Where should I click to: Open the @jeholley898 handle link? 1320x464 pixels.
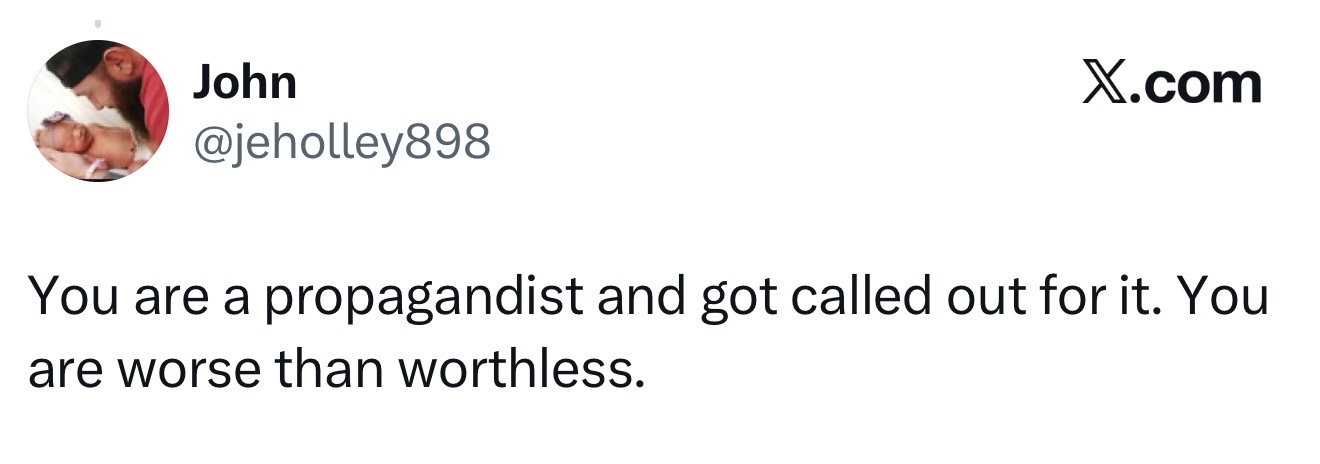(341, 145)
